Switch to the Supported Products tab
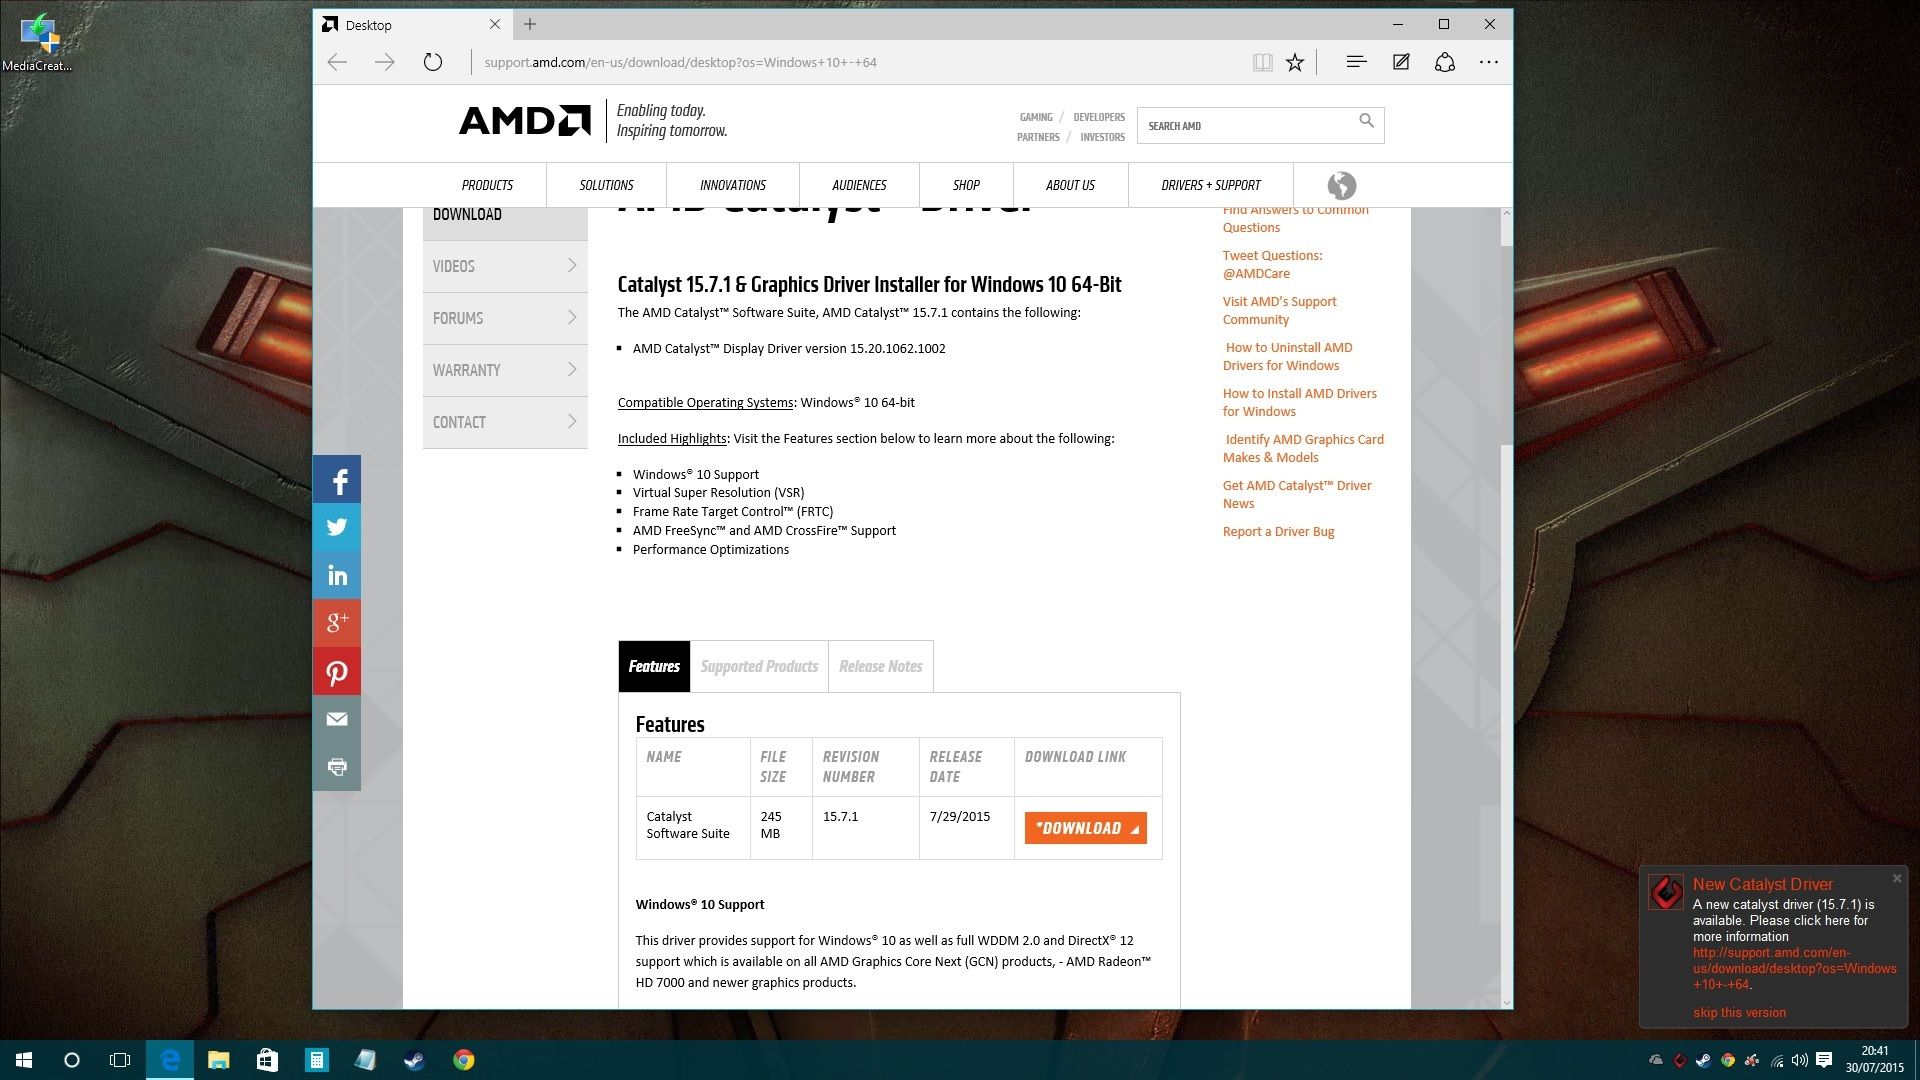The width and height of the screenshot is (1920, 1080). pos(759,666)
